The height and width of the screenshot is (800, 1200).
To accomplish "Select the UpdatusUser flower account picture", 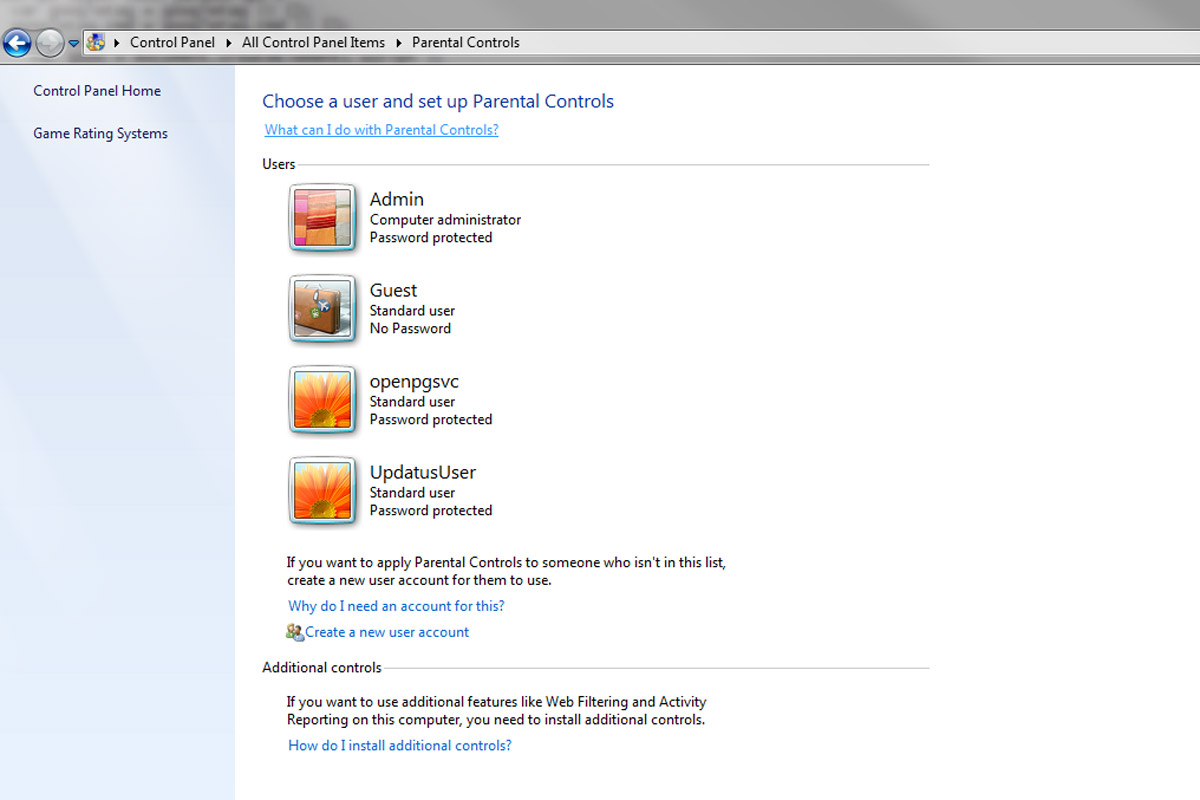I will 321,491.
